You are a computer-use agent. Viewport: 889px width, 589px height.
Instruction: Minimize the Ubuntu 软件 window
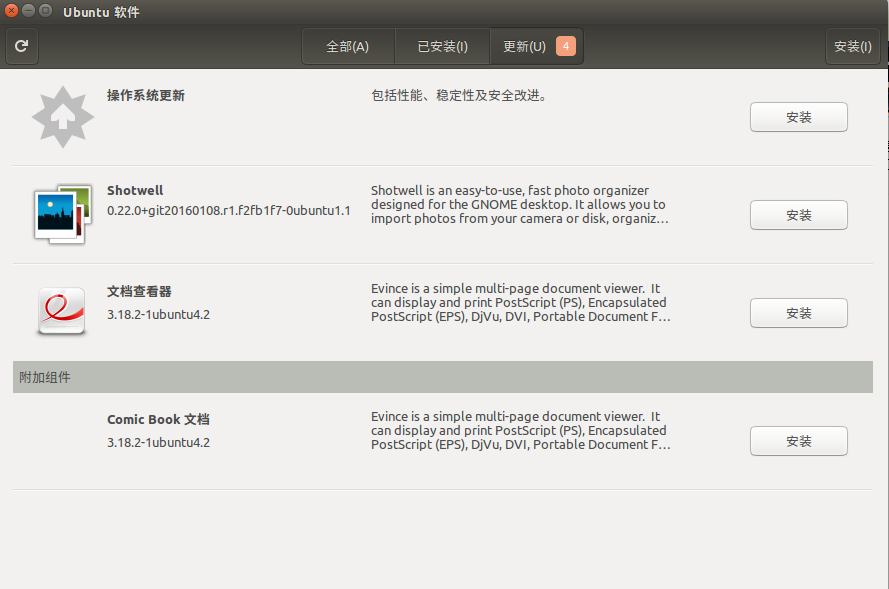tap(28, 11)
